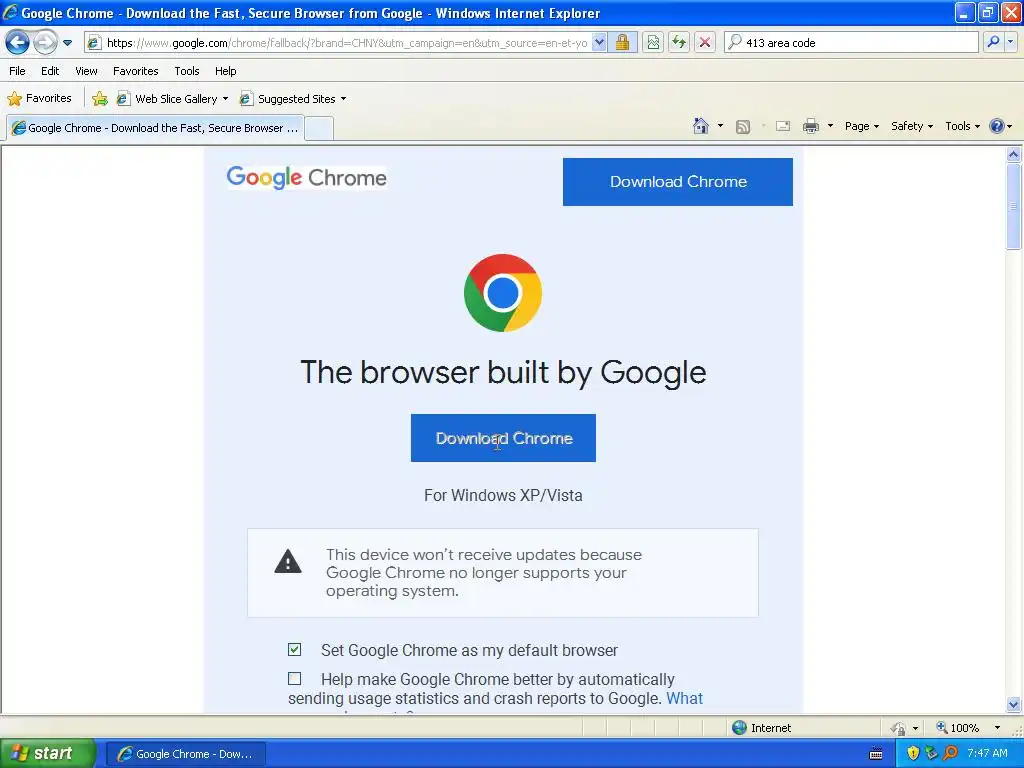Click the browser Forward arrow button
This screenshot has height=768, width=1024.
(x=45, y=43)
